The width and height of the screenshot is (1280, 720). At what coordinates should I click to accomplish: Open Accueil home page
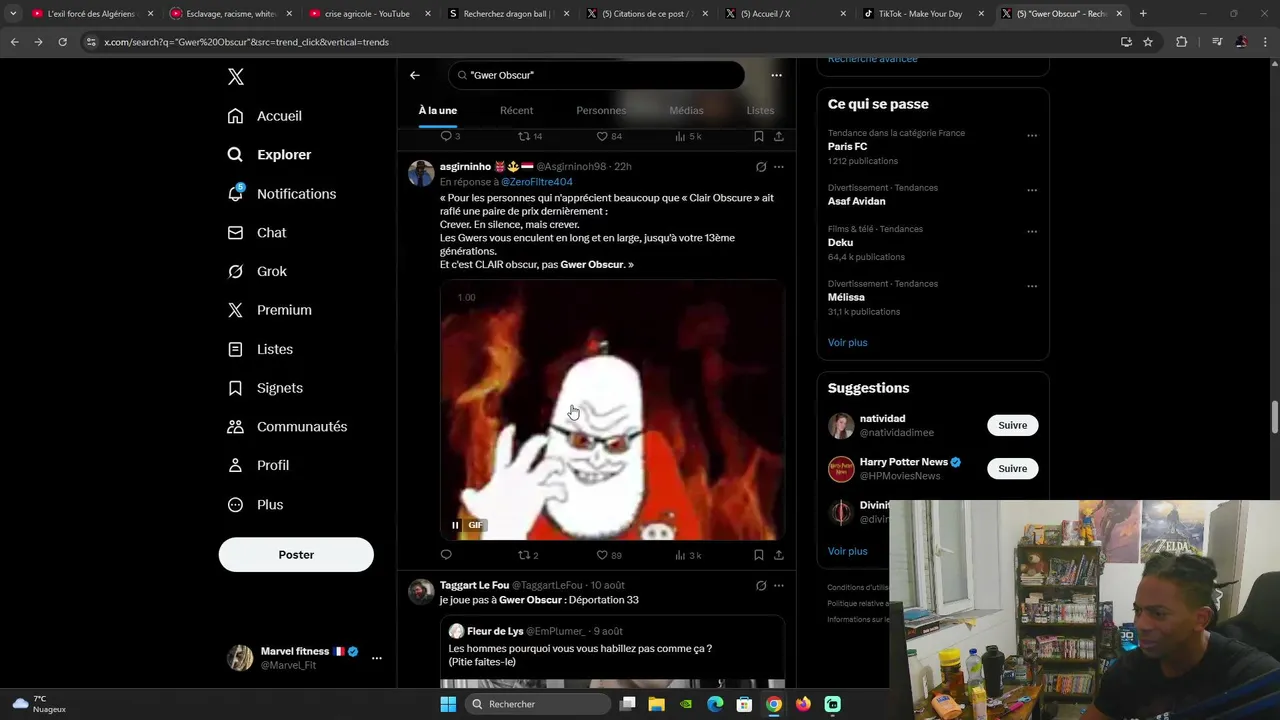click(x=265, y=116)
